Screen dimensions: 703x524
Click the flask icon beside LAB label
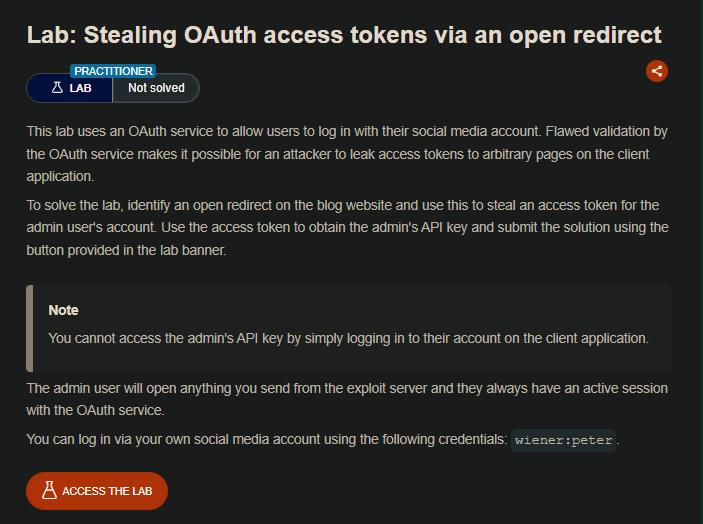56,88
